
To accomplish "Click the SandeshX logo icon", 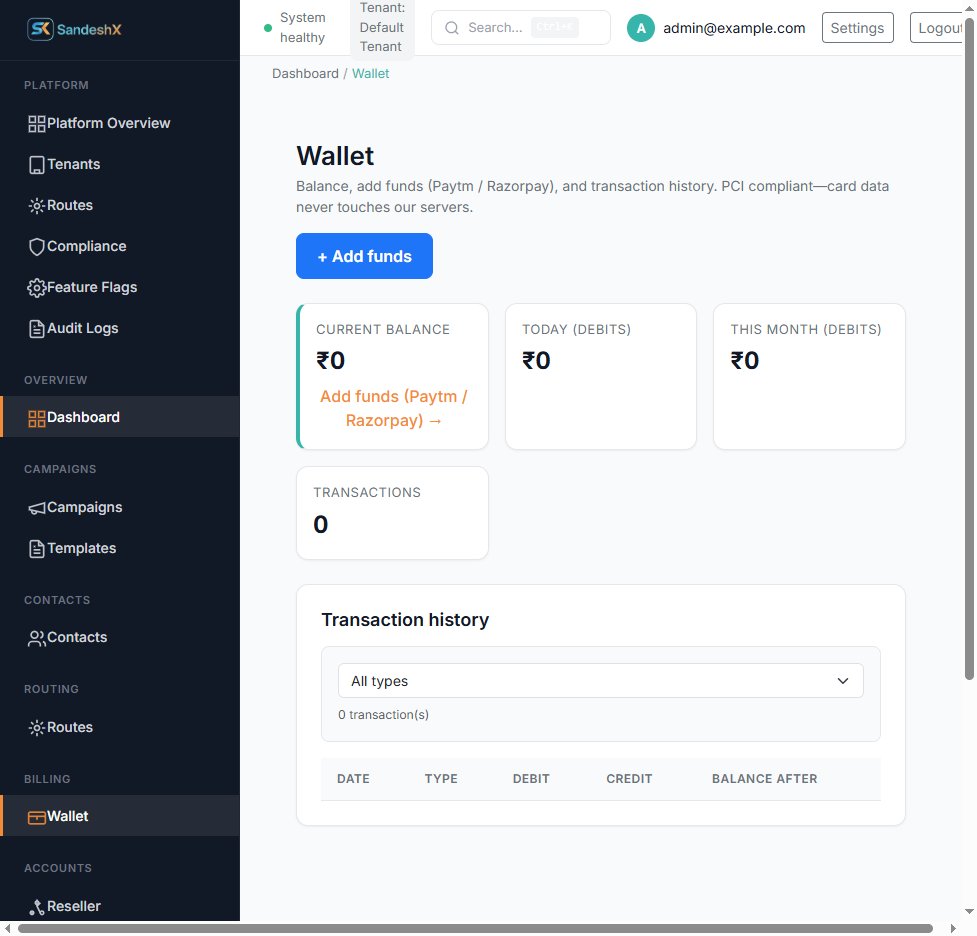I will click(41, 29).
